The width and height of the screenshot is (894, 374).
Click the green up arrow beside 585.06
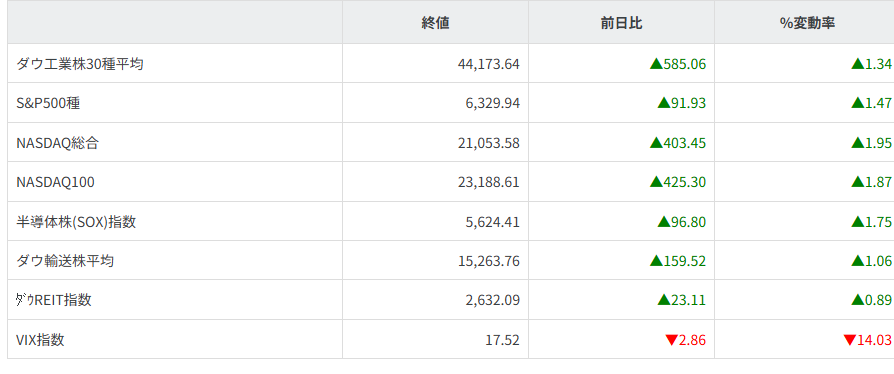point(656,64)
